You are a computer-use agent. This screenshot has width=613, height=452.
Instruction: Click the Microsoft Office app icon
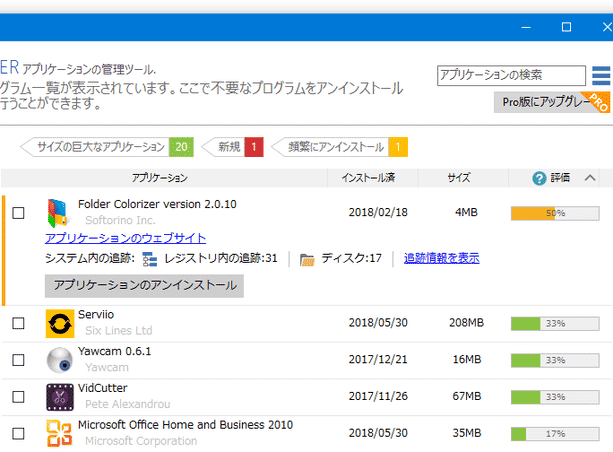(59, 433)
